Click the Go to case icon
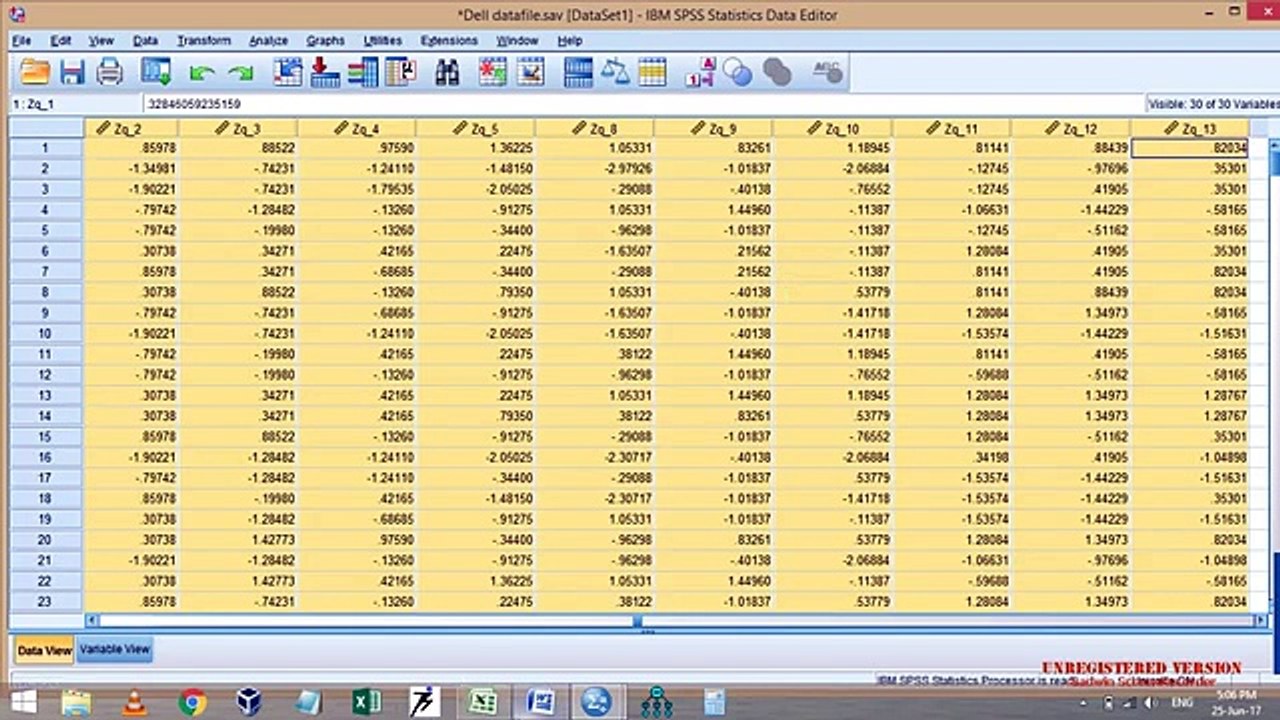 [x=288, y=72]
